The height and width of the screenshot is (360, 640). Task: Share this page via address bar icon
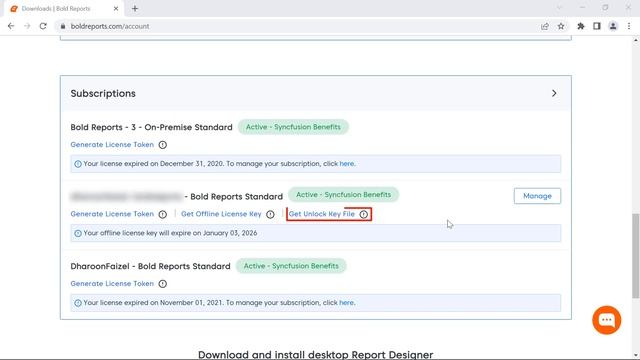(x=544, y=26)
